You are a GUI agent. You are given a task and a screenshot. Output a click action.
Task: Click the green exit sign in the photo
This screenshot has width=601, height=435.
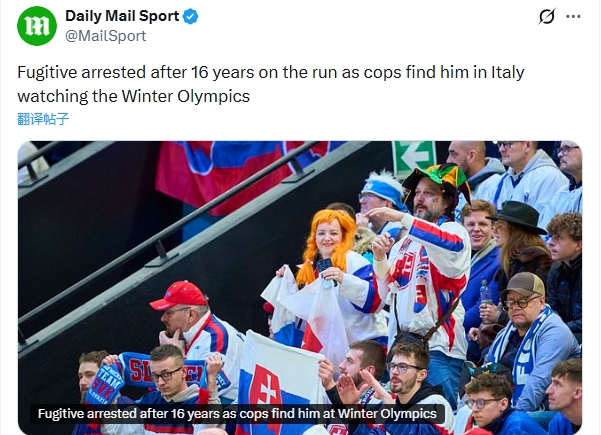(x=413, y=158)
